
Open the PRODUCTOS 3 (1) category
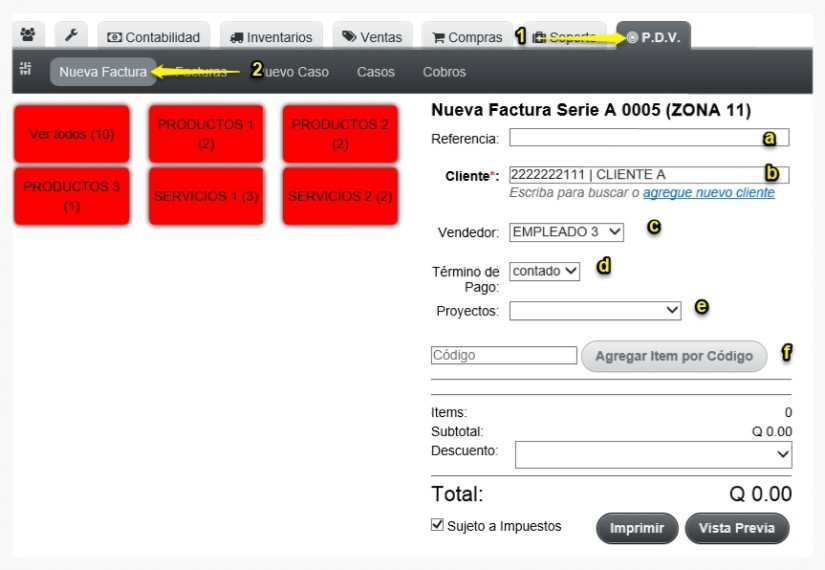[72, 196]
